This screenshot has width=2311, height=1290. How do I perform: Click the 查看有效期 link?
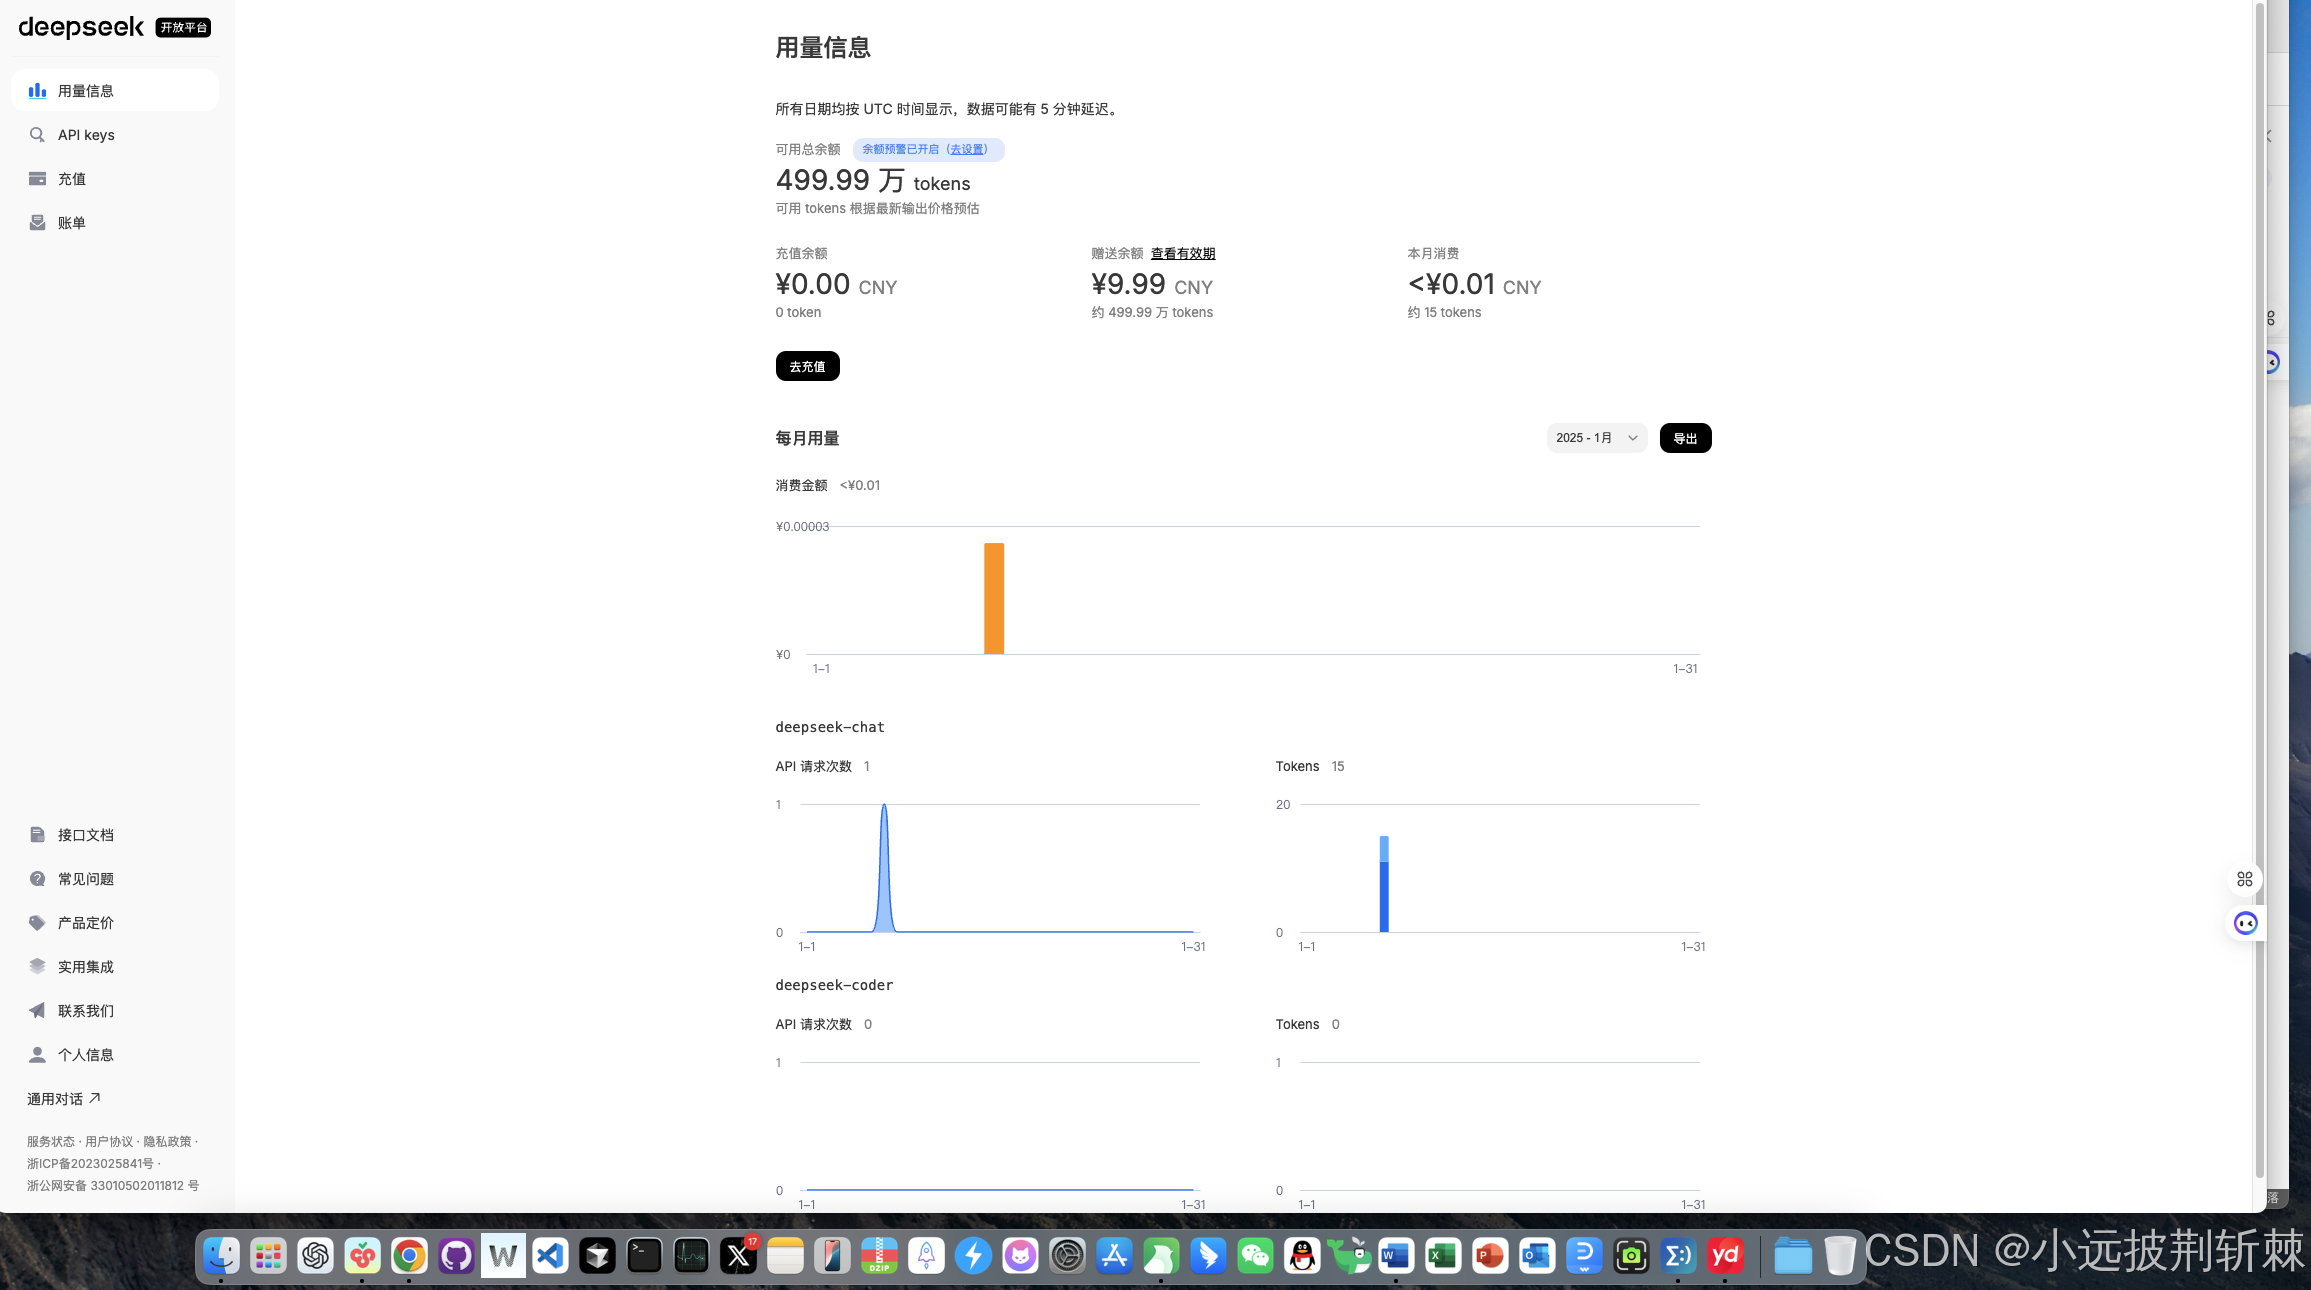[x=1183, y=253]
